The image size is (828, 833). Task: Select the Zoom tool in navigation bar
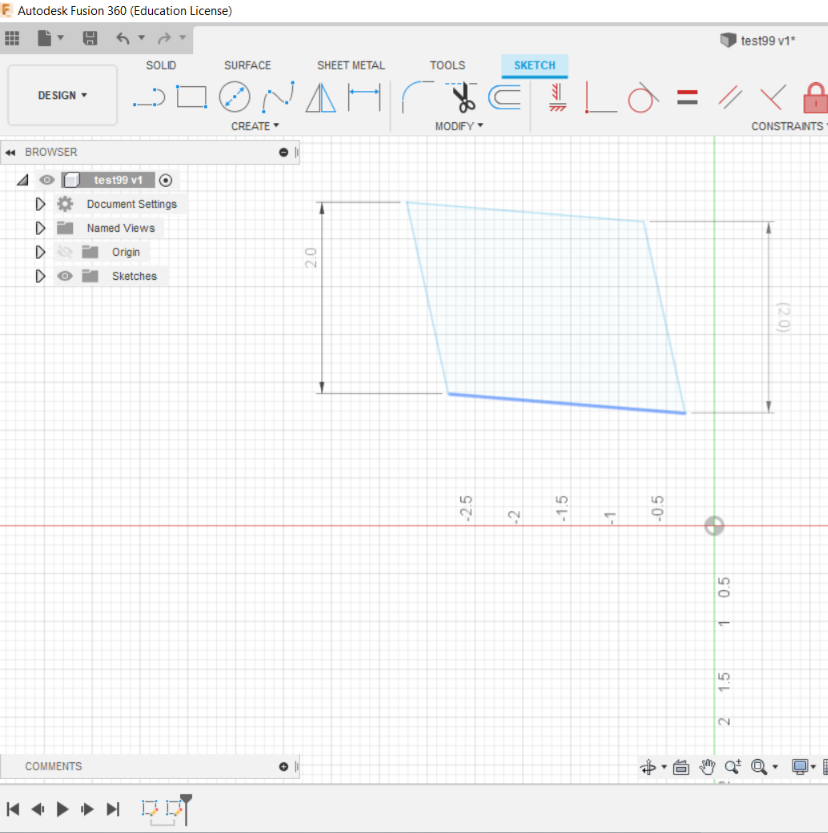(733, 767)
